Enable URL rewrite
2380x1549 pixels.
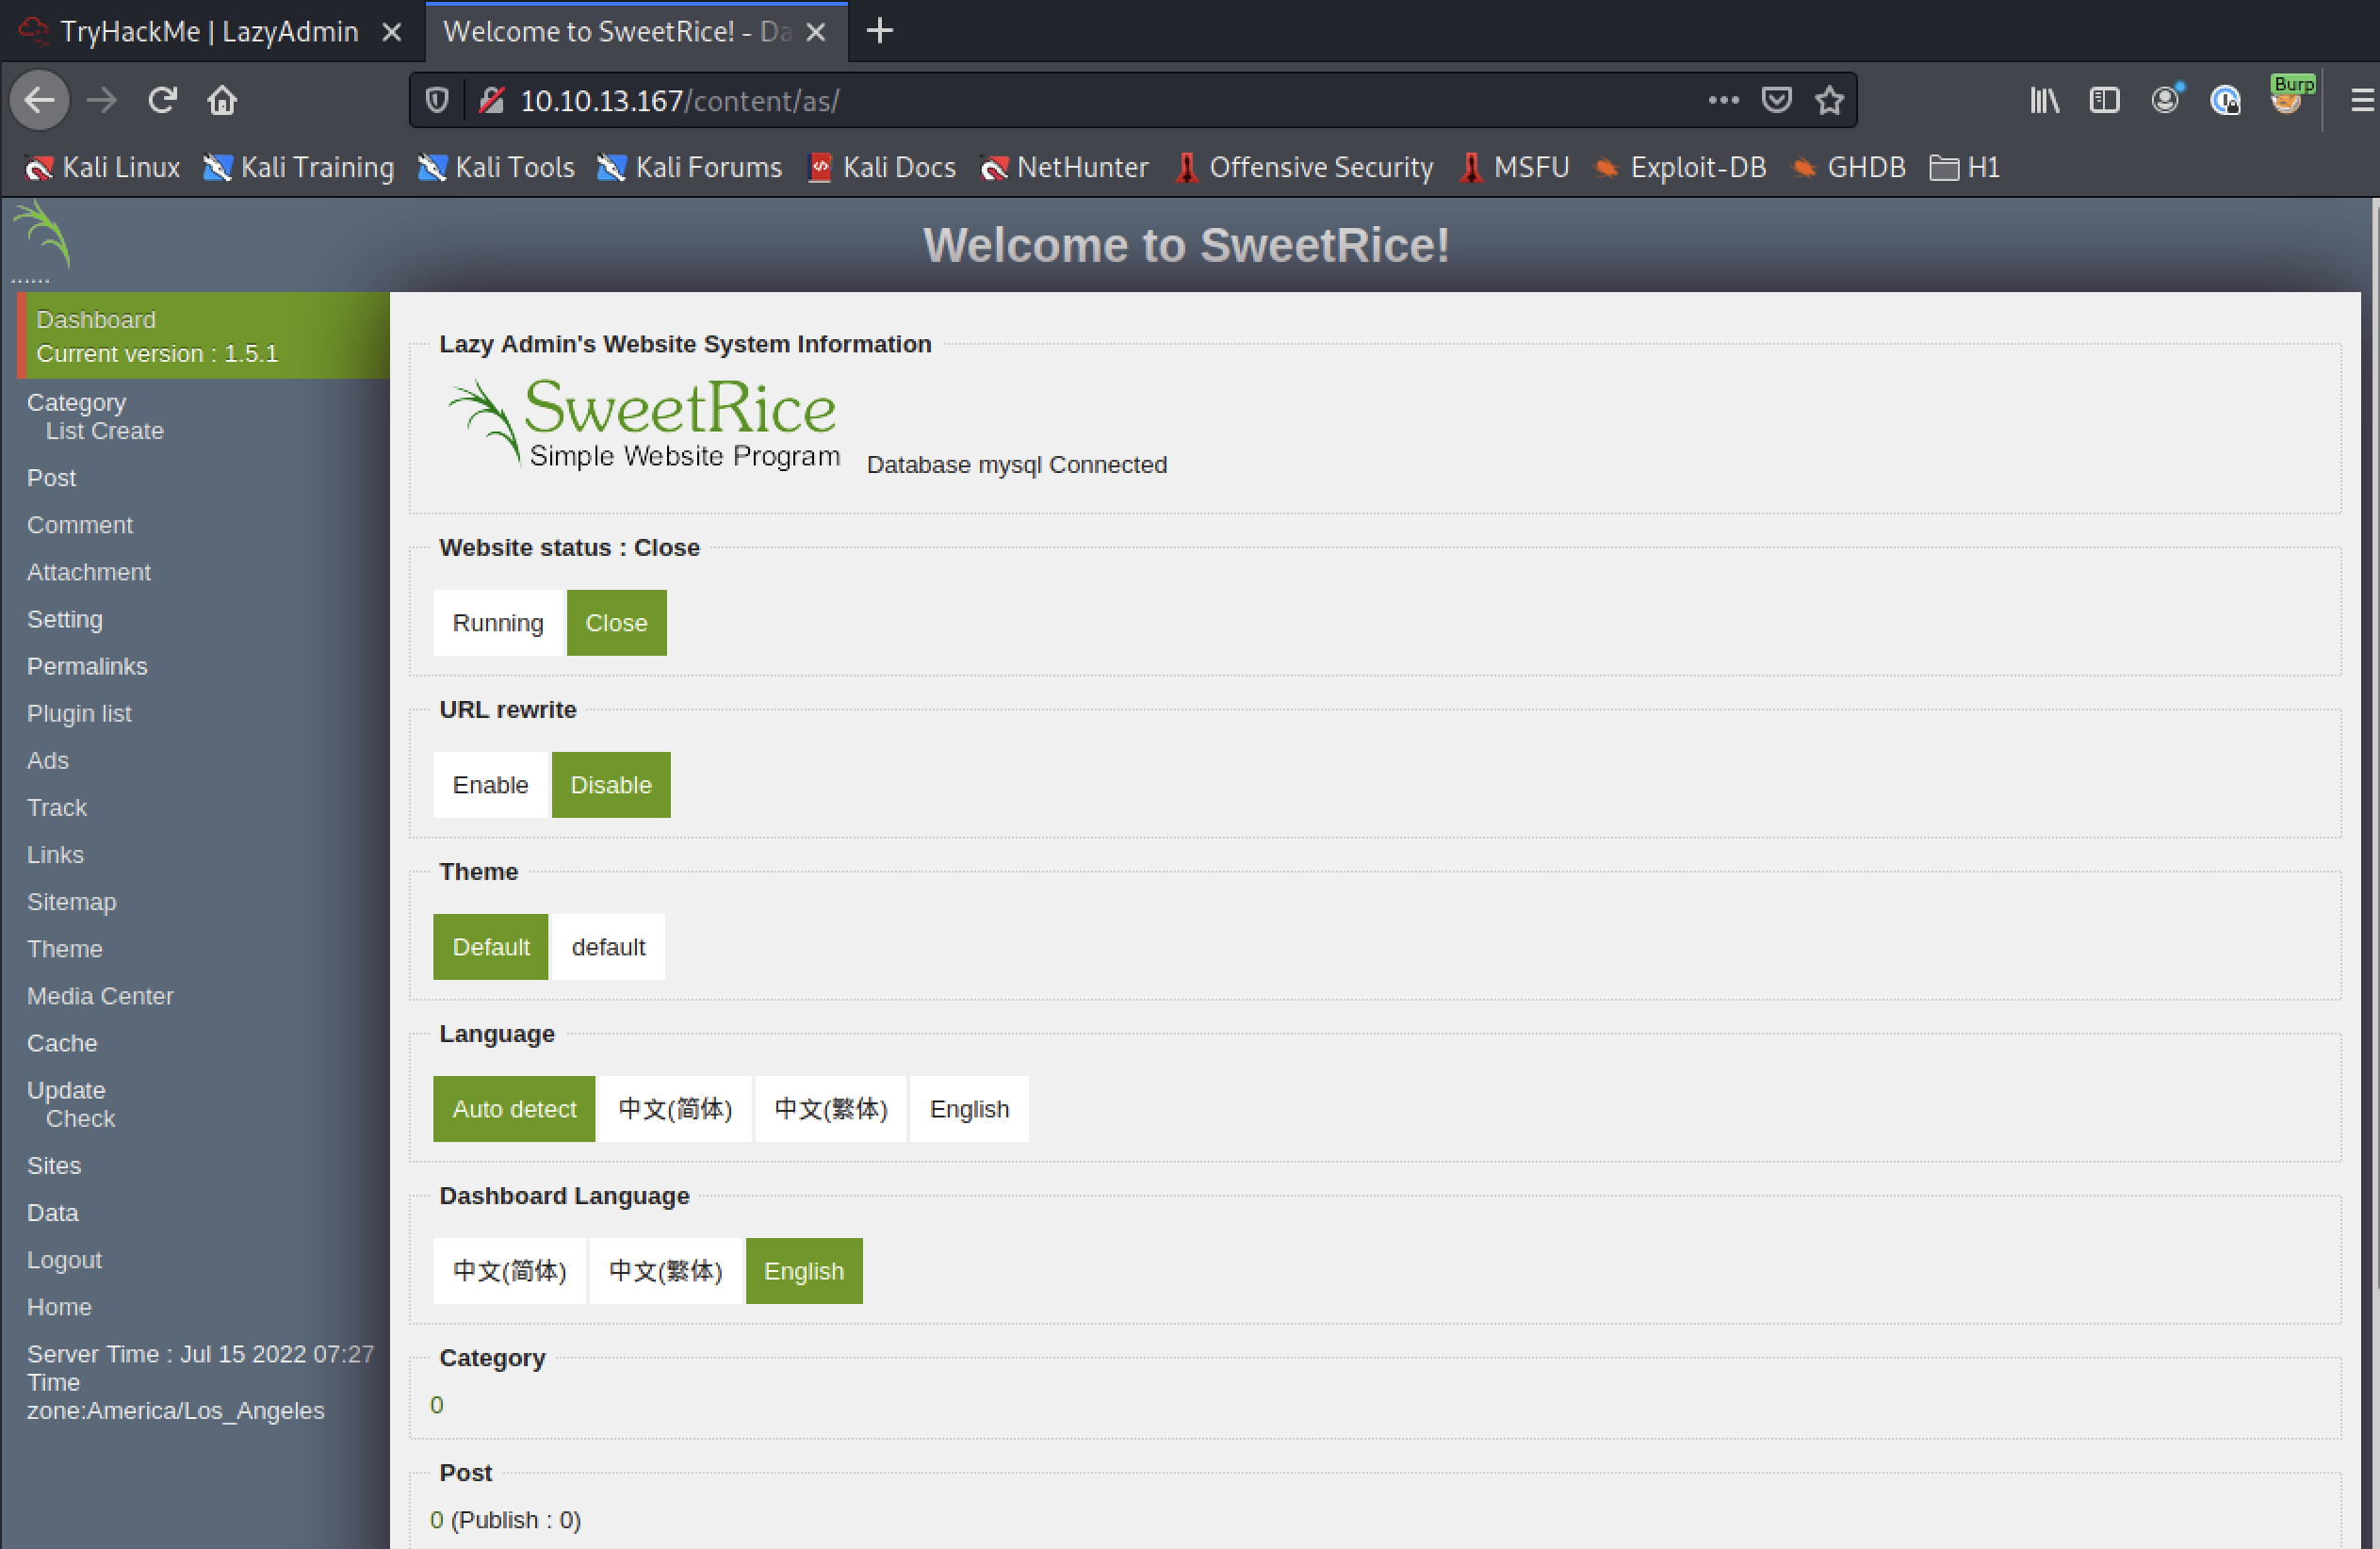tap(490, 784)
